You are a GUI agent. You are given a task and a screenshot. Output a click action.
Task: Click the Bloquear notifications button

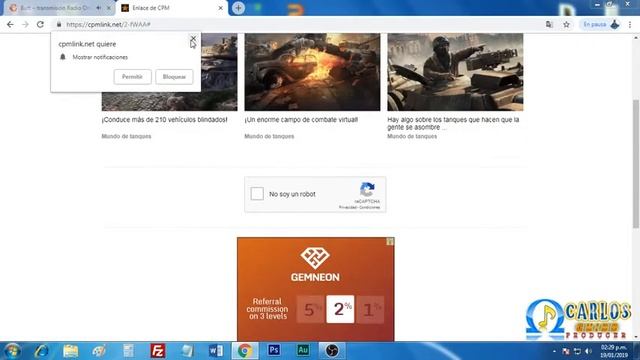click(x=174, y=77)
